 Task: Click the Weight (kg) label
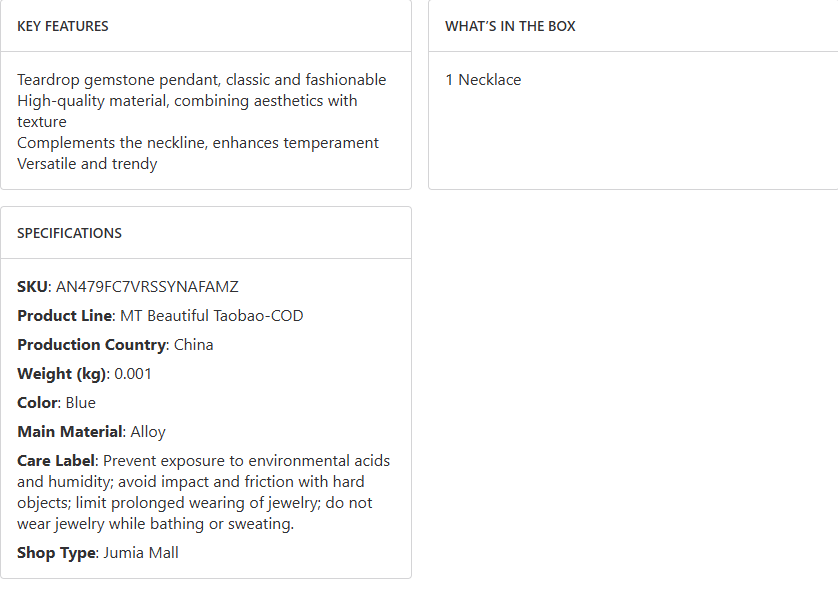tap(61, 374)
